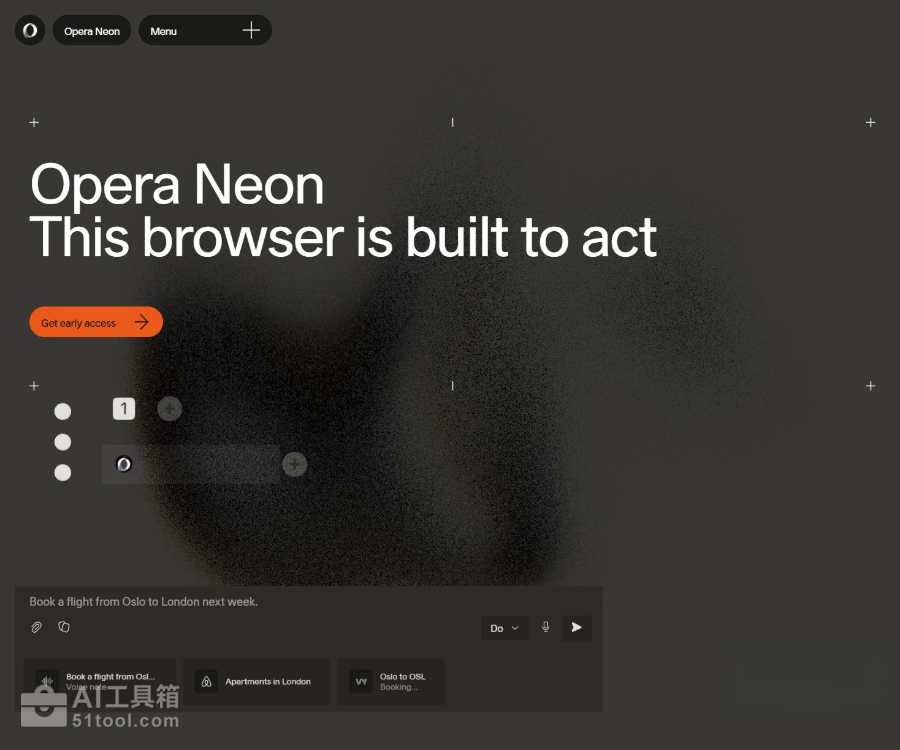Open the Menu button
Viewport: 900px width, 750px height.
tap(164, 31)
